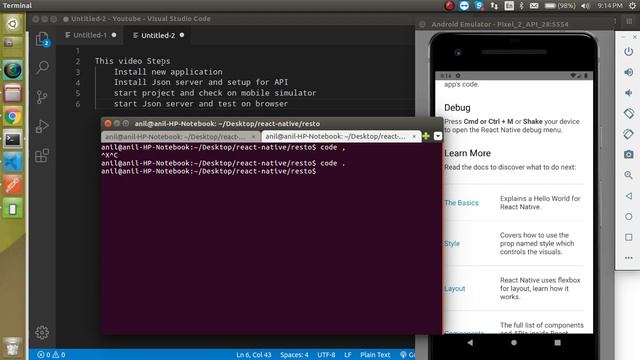Click the terminal prompt line at bottom
Image resolution: width=640 pixels, height=360 pixels.
click(x=209, y=171)
